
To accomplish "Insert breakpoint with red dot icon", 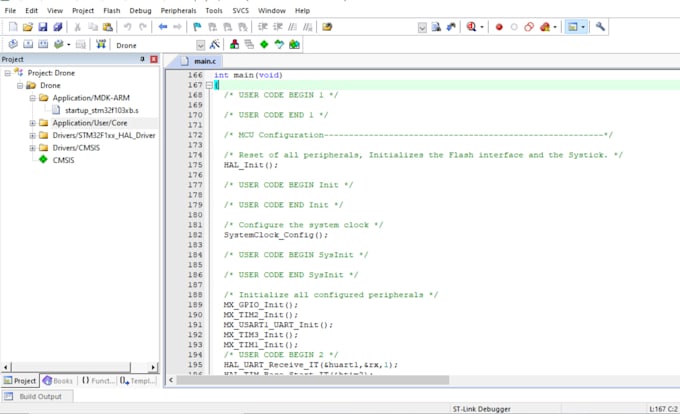I will pyautogui.click(x=499, y=27).
